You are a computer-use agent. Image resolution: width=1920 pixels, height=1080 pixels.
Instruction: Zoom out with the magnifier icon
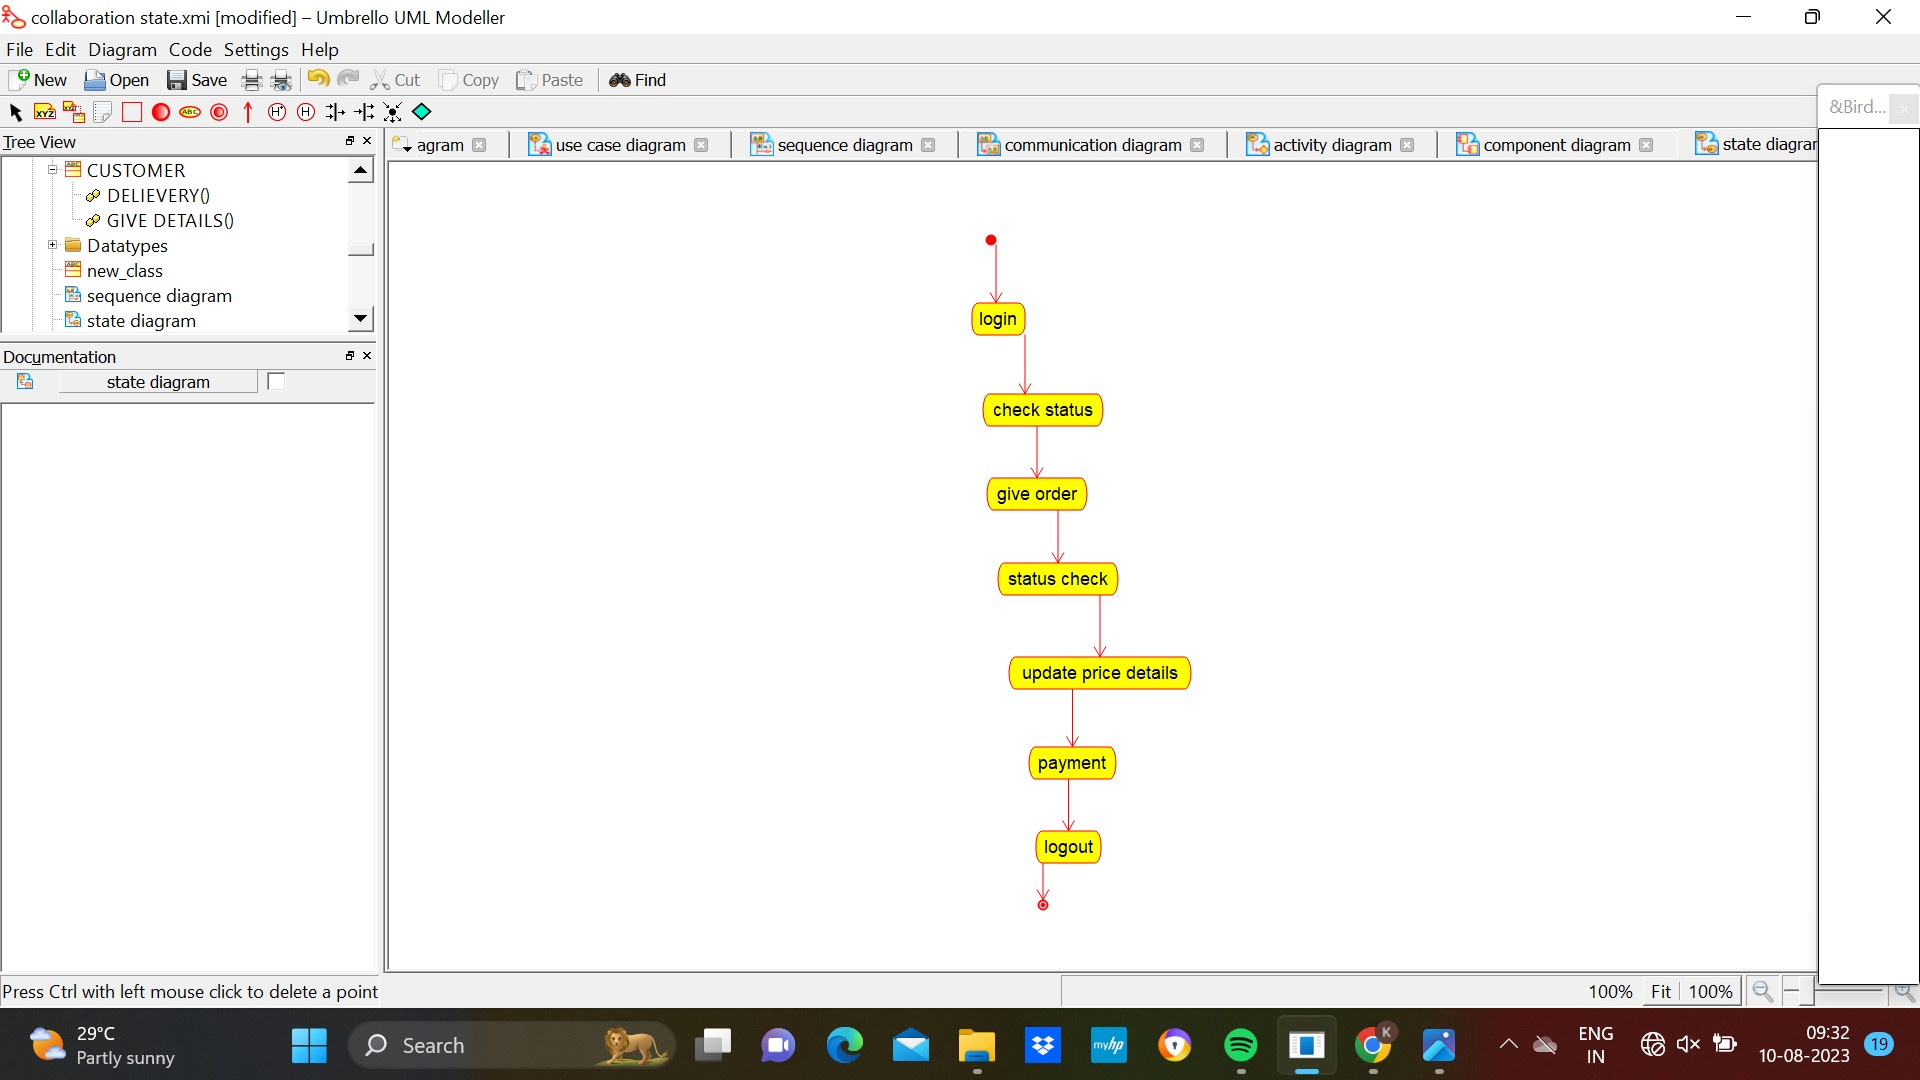[1763, 991]
